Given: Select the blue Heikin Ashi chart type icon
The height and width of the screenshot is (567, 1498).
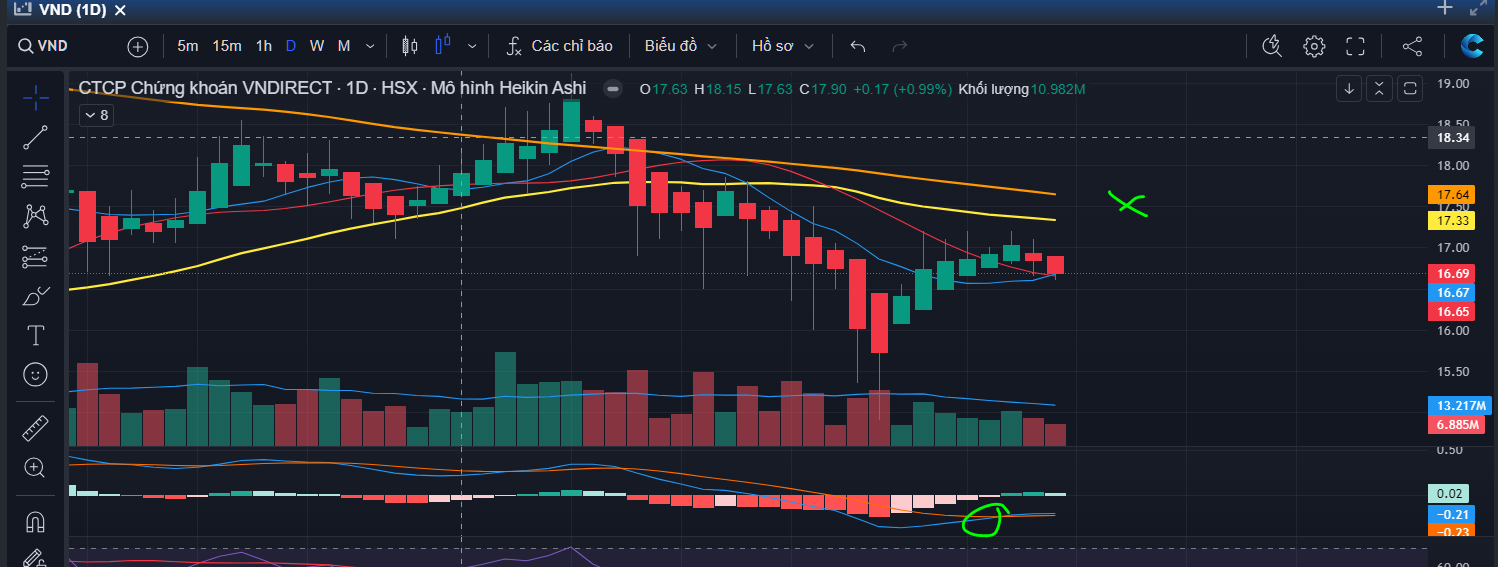Looking at the screenshot, I should (444, 46).
